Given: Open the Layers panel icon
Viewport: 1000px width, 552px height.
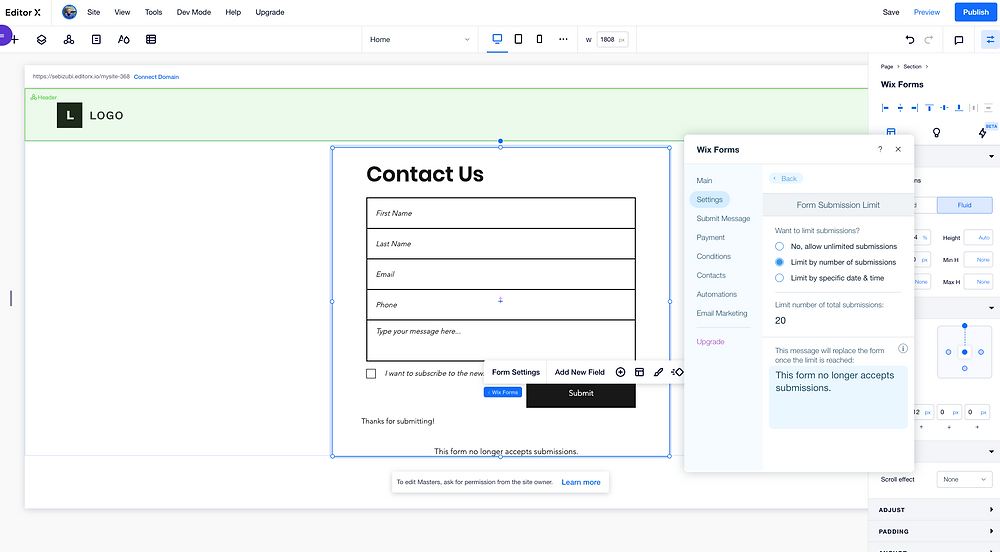Looking at the screenshot, I should pos(41,40).
